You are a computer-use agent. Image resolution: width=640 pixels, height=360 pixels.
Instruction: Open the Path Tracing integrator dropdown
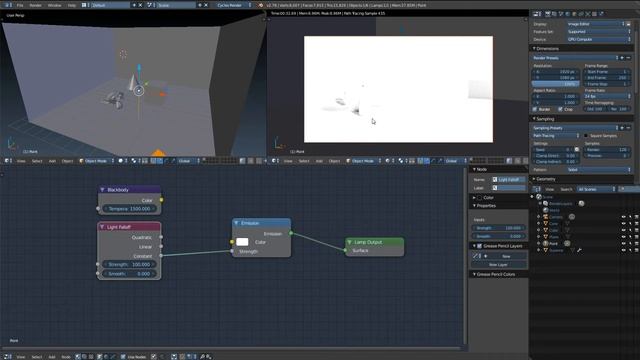(x=556, y=136)
